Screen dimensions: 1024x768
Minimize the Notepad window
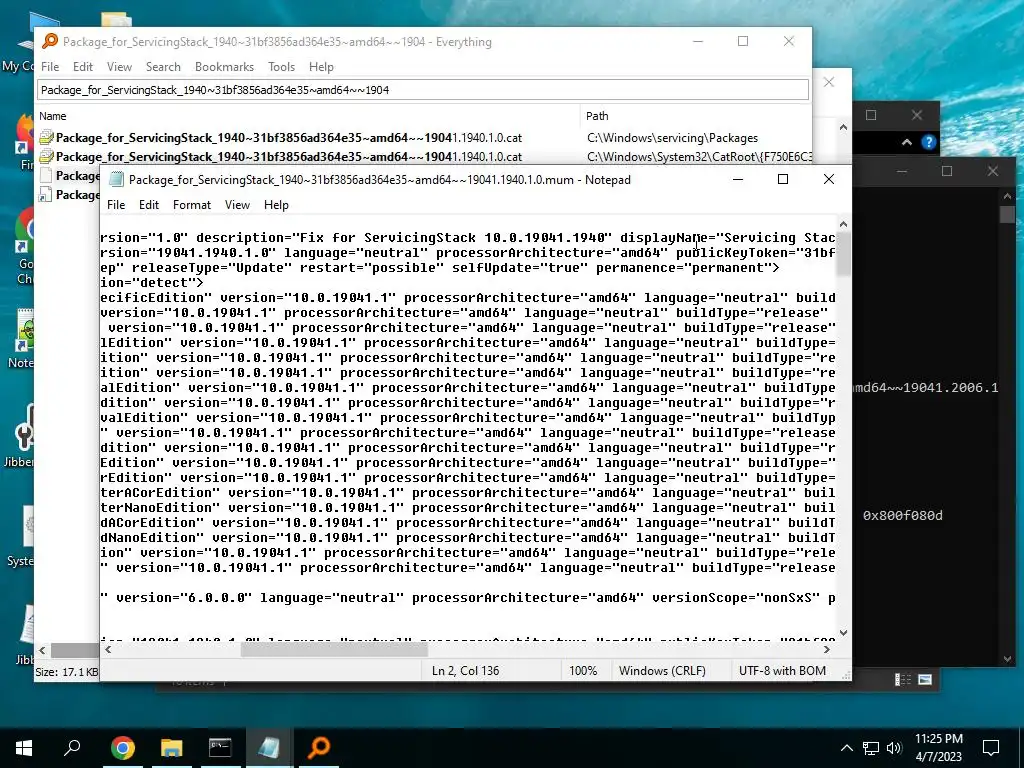(738, 179)
